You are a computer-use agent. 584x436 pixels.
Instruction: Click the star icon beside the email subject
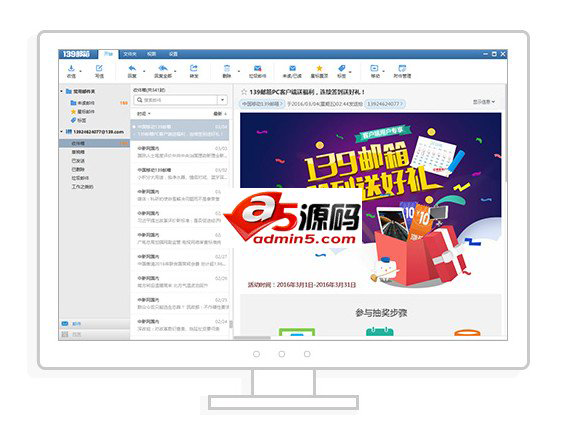pyautogui.click(x=244, y=92)
